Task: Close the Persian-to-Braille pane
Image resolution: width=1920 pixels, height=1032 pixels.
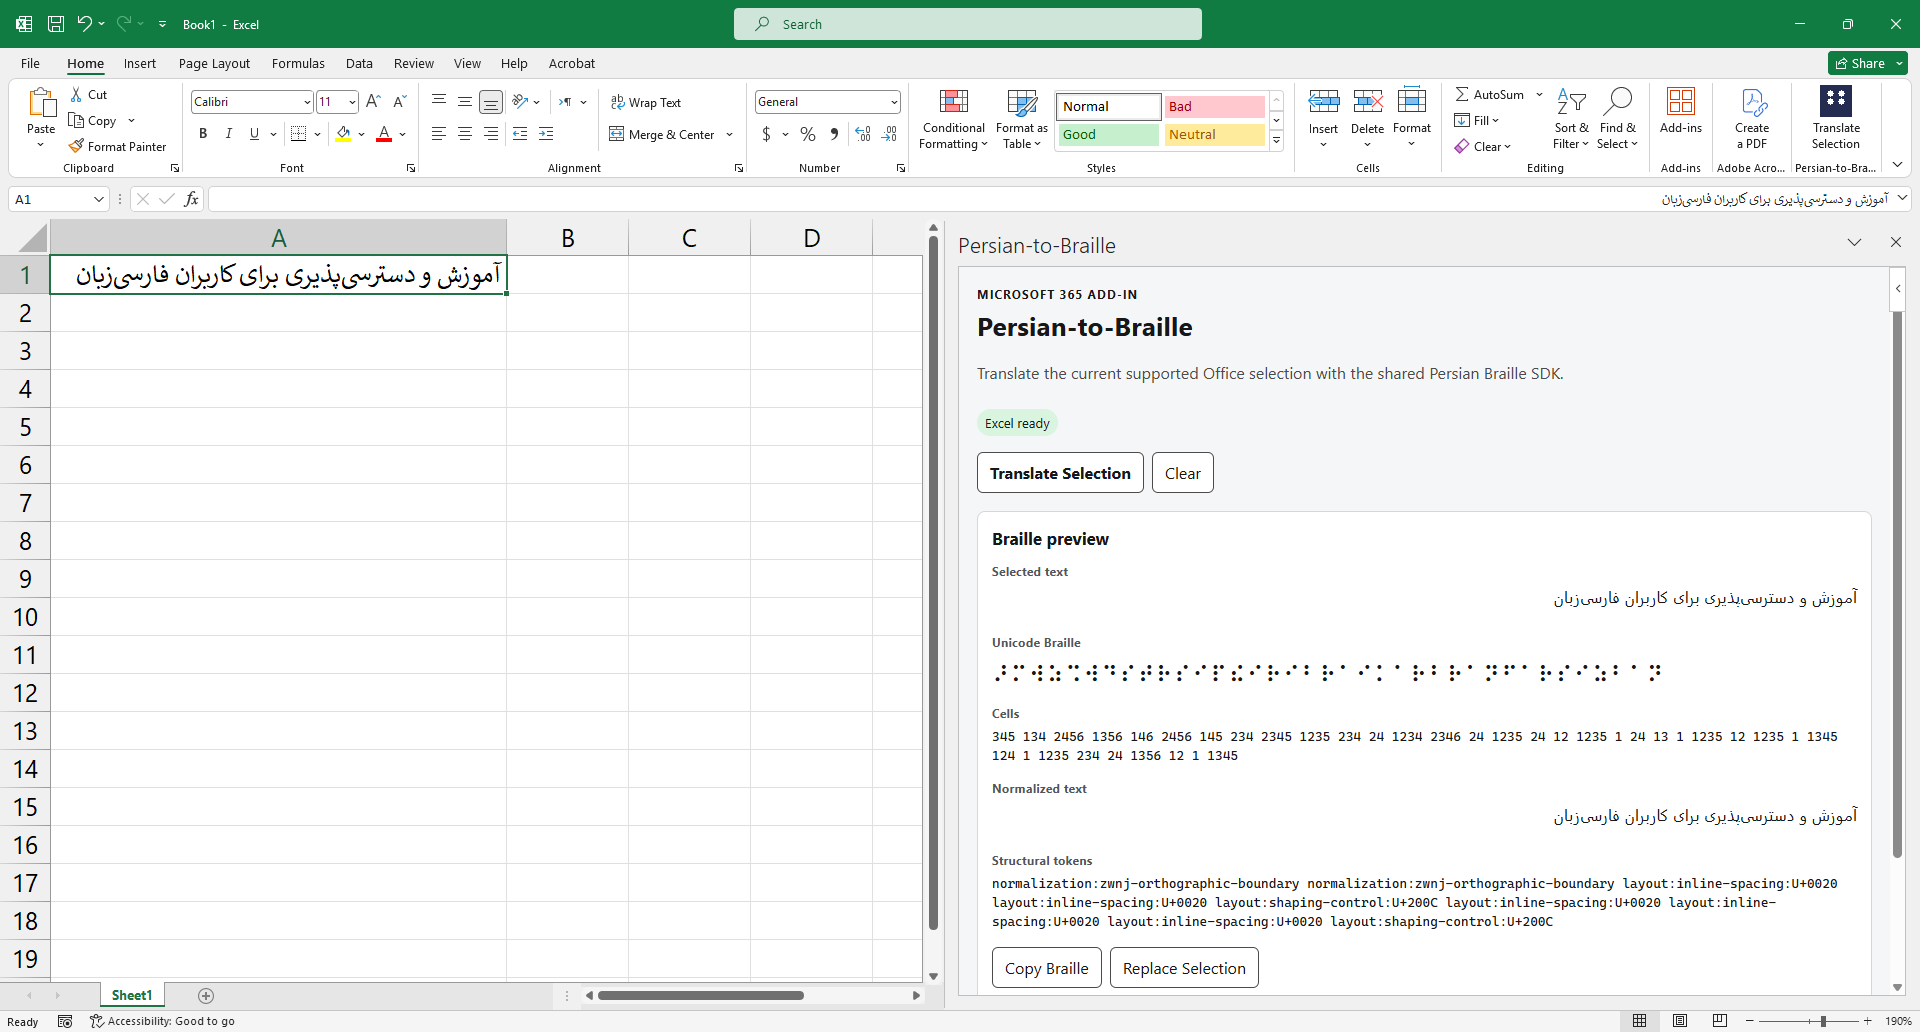Action: pos(1895,242)
